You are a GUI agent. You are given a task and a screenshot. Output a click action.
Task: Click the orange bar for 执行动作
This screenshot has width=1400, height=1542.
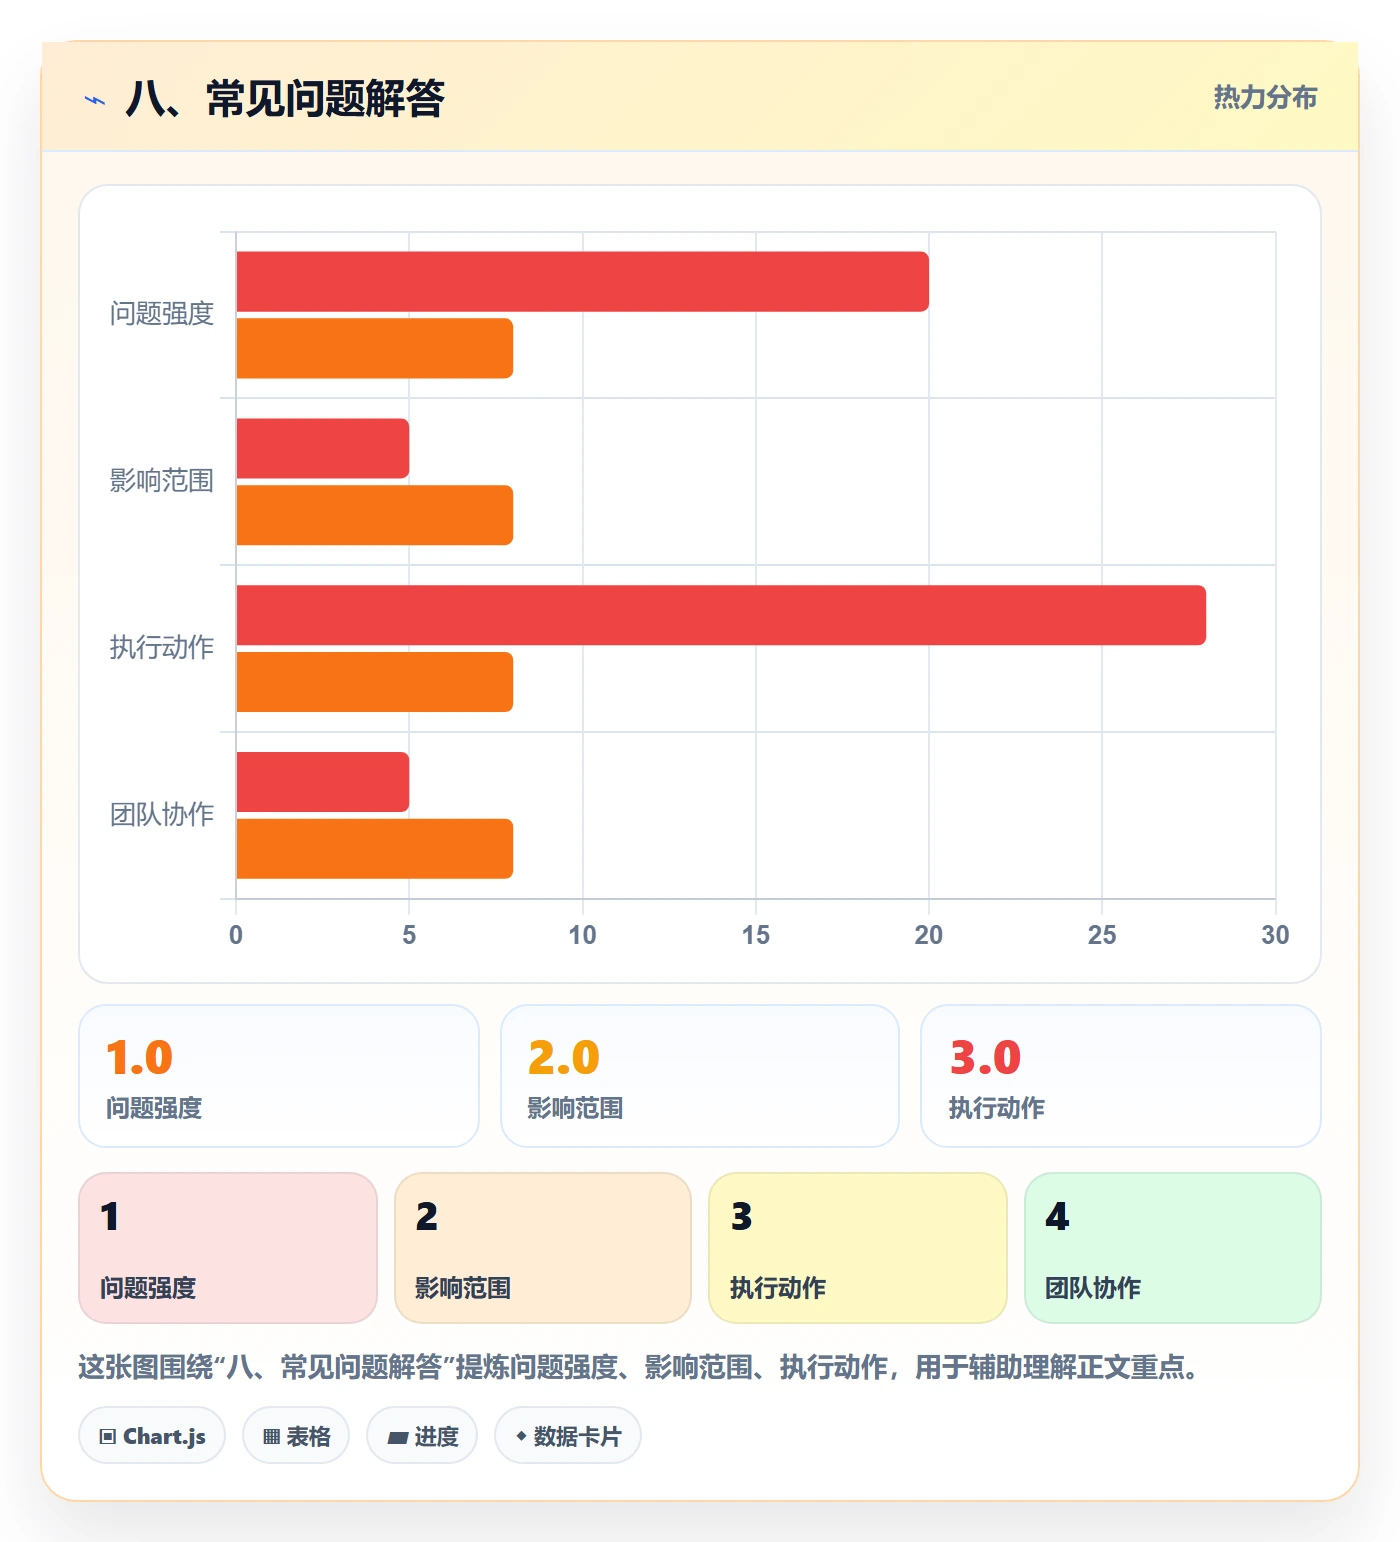[x=375, y=683]
